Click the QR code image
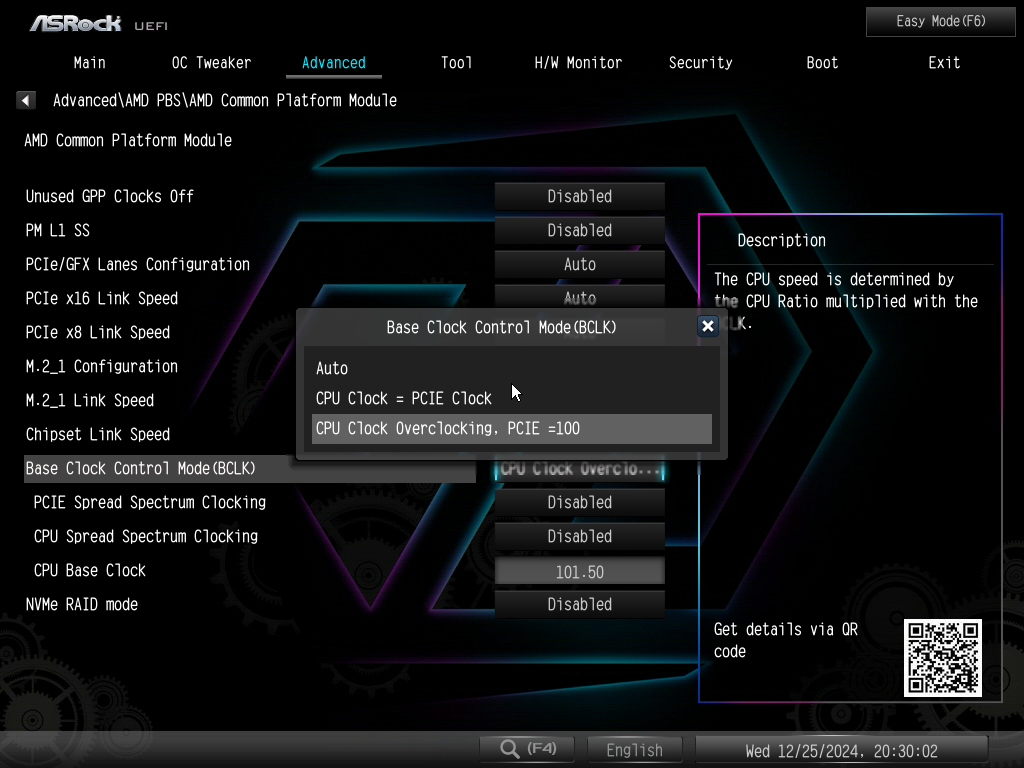 tap(942, 658)
